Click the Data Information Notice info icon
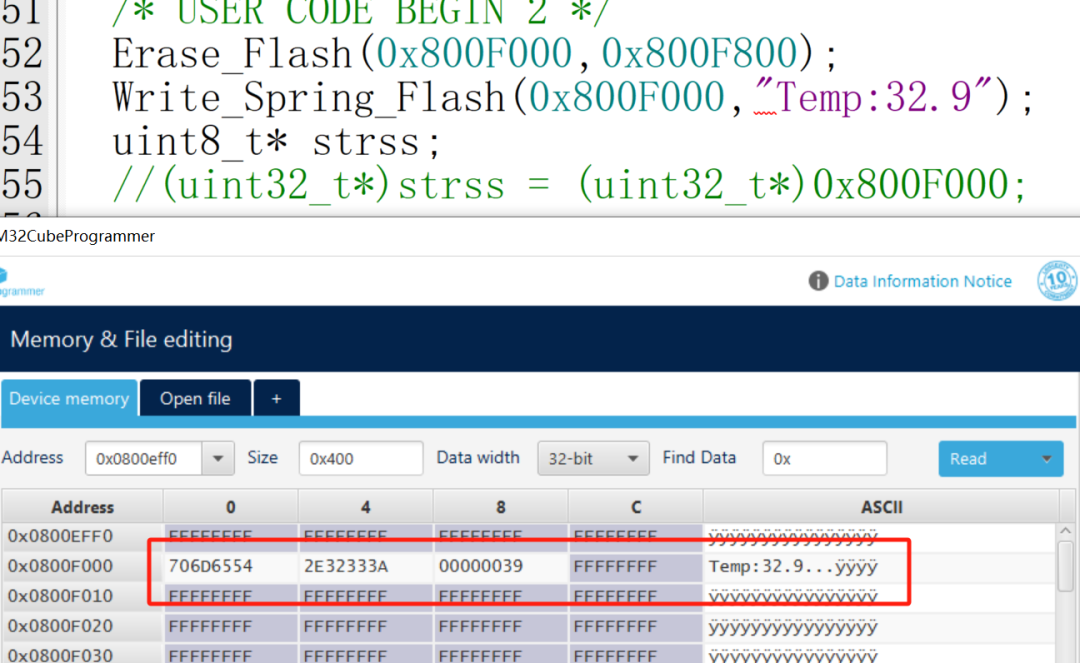The width and height of the screenshot is (1080, 663). [x=818, y=281]
